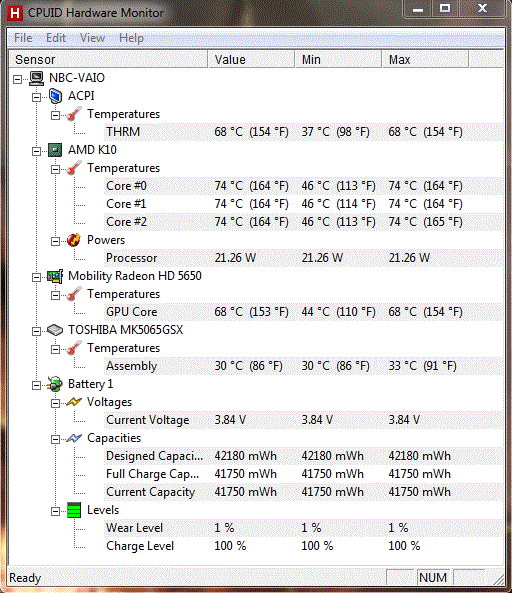The image size is (512, 593).
Task: Select the Wear Level row
Action: click(x=304, y=528)
